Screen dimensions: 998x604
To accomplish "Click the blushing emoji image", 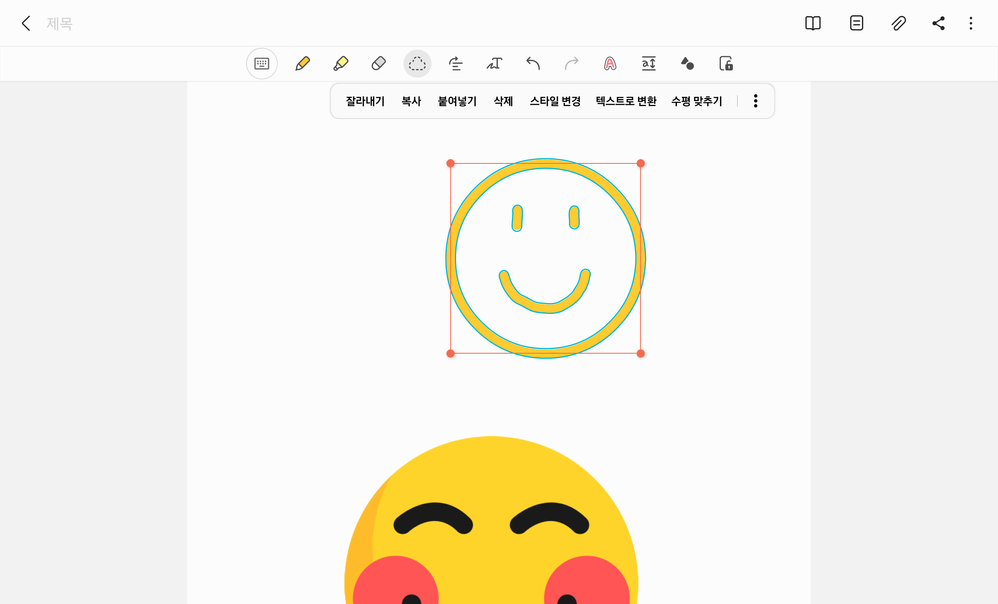I will pos(491,522).
